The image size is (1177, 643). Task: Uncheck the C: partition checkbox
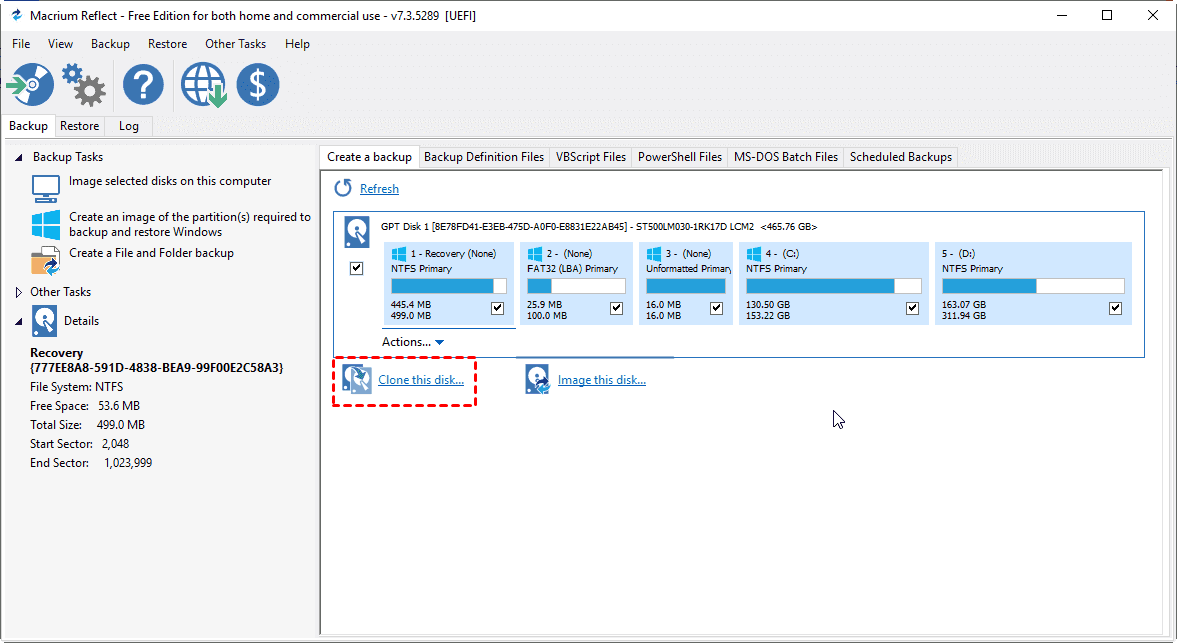pos(912,309)
